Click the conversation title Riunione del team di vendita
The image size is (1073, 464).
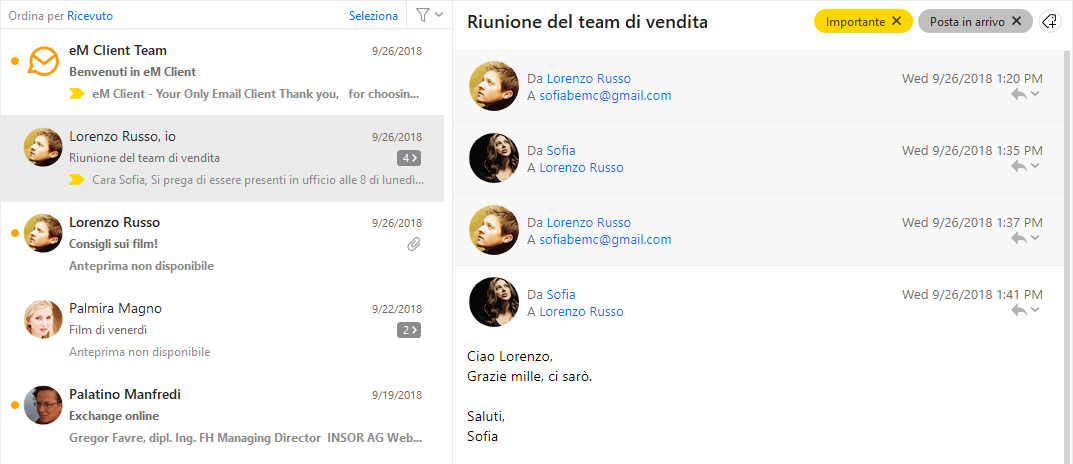click(x=587, y=22)
